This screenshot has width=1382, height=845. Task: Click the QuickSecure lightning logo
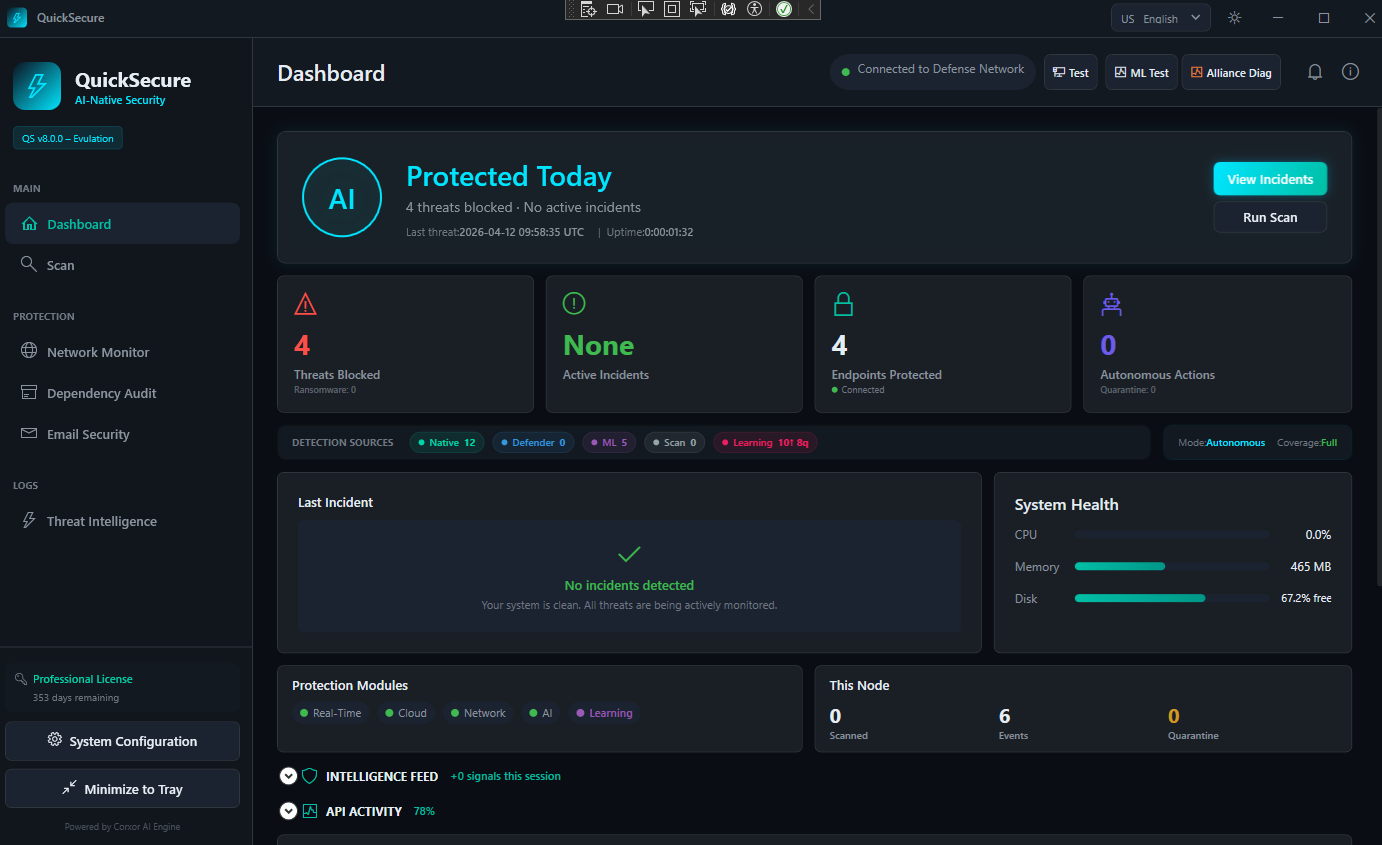click(37, 86)
